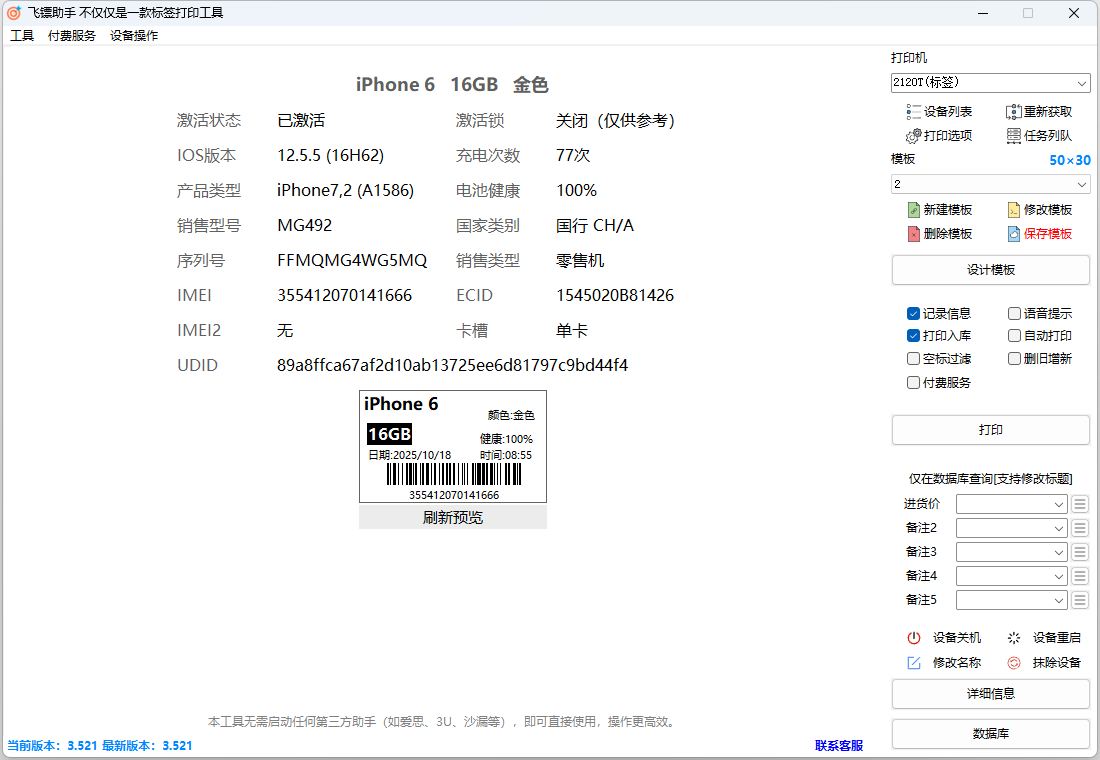
Task: Expand the 打印机 printer dropdown
Action: click(990, 83)
